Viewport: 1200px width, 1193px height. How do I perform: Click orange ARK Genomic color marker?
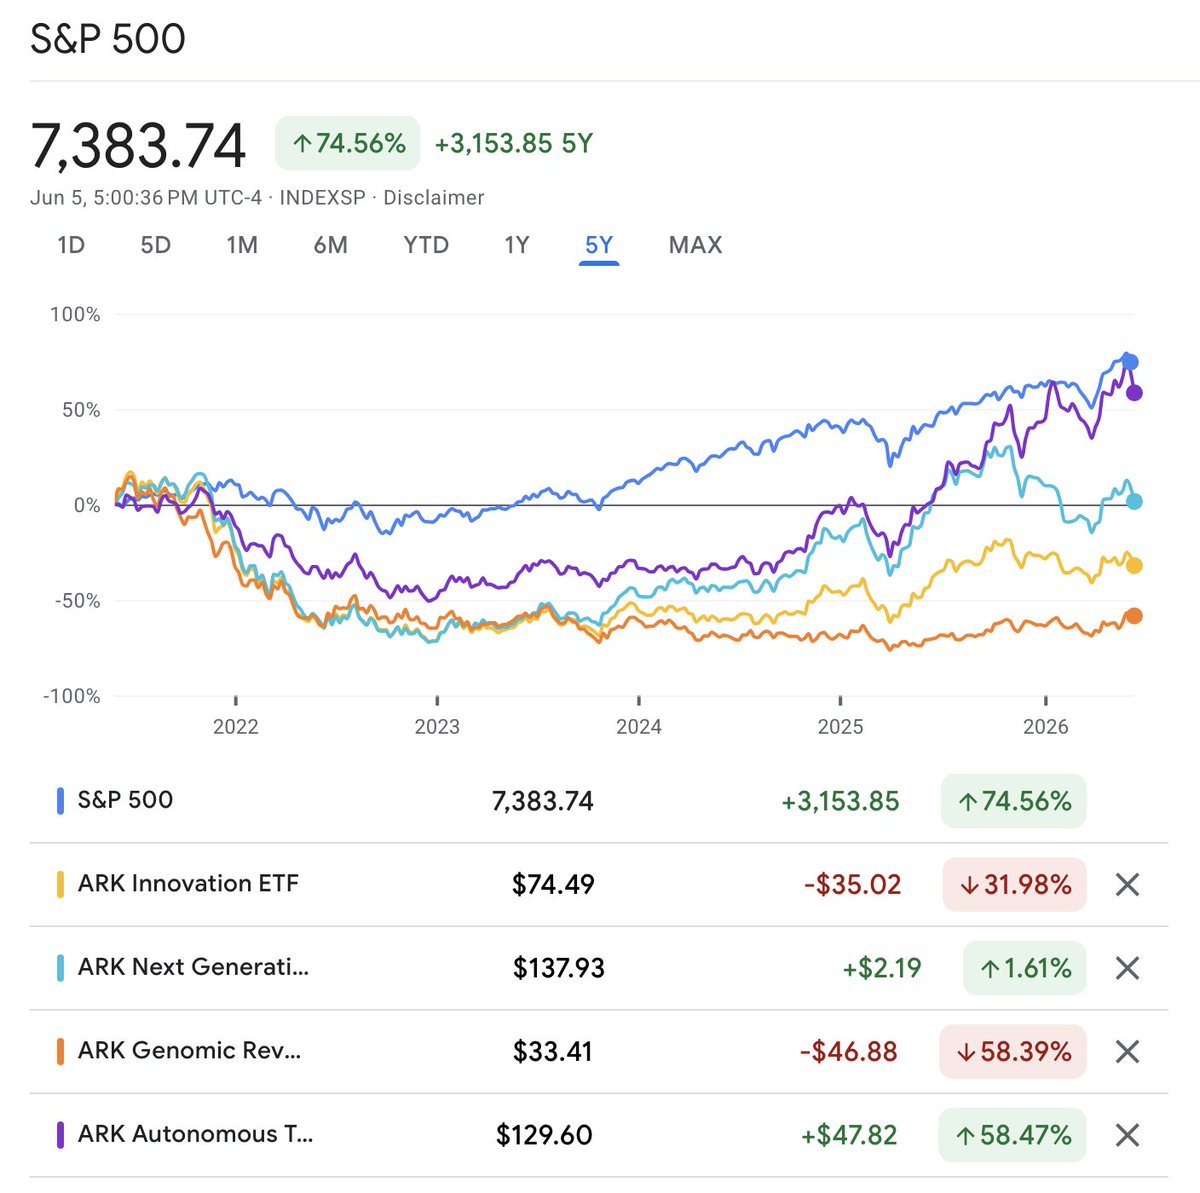tap(61, 1052)
